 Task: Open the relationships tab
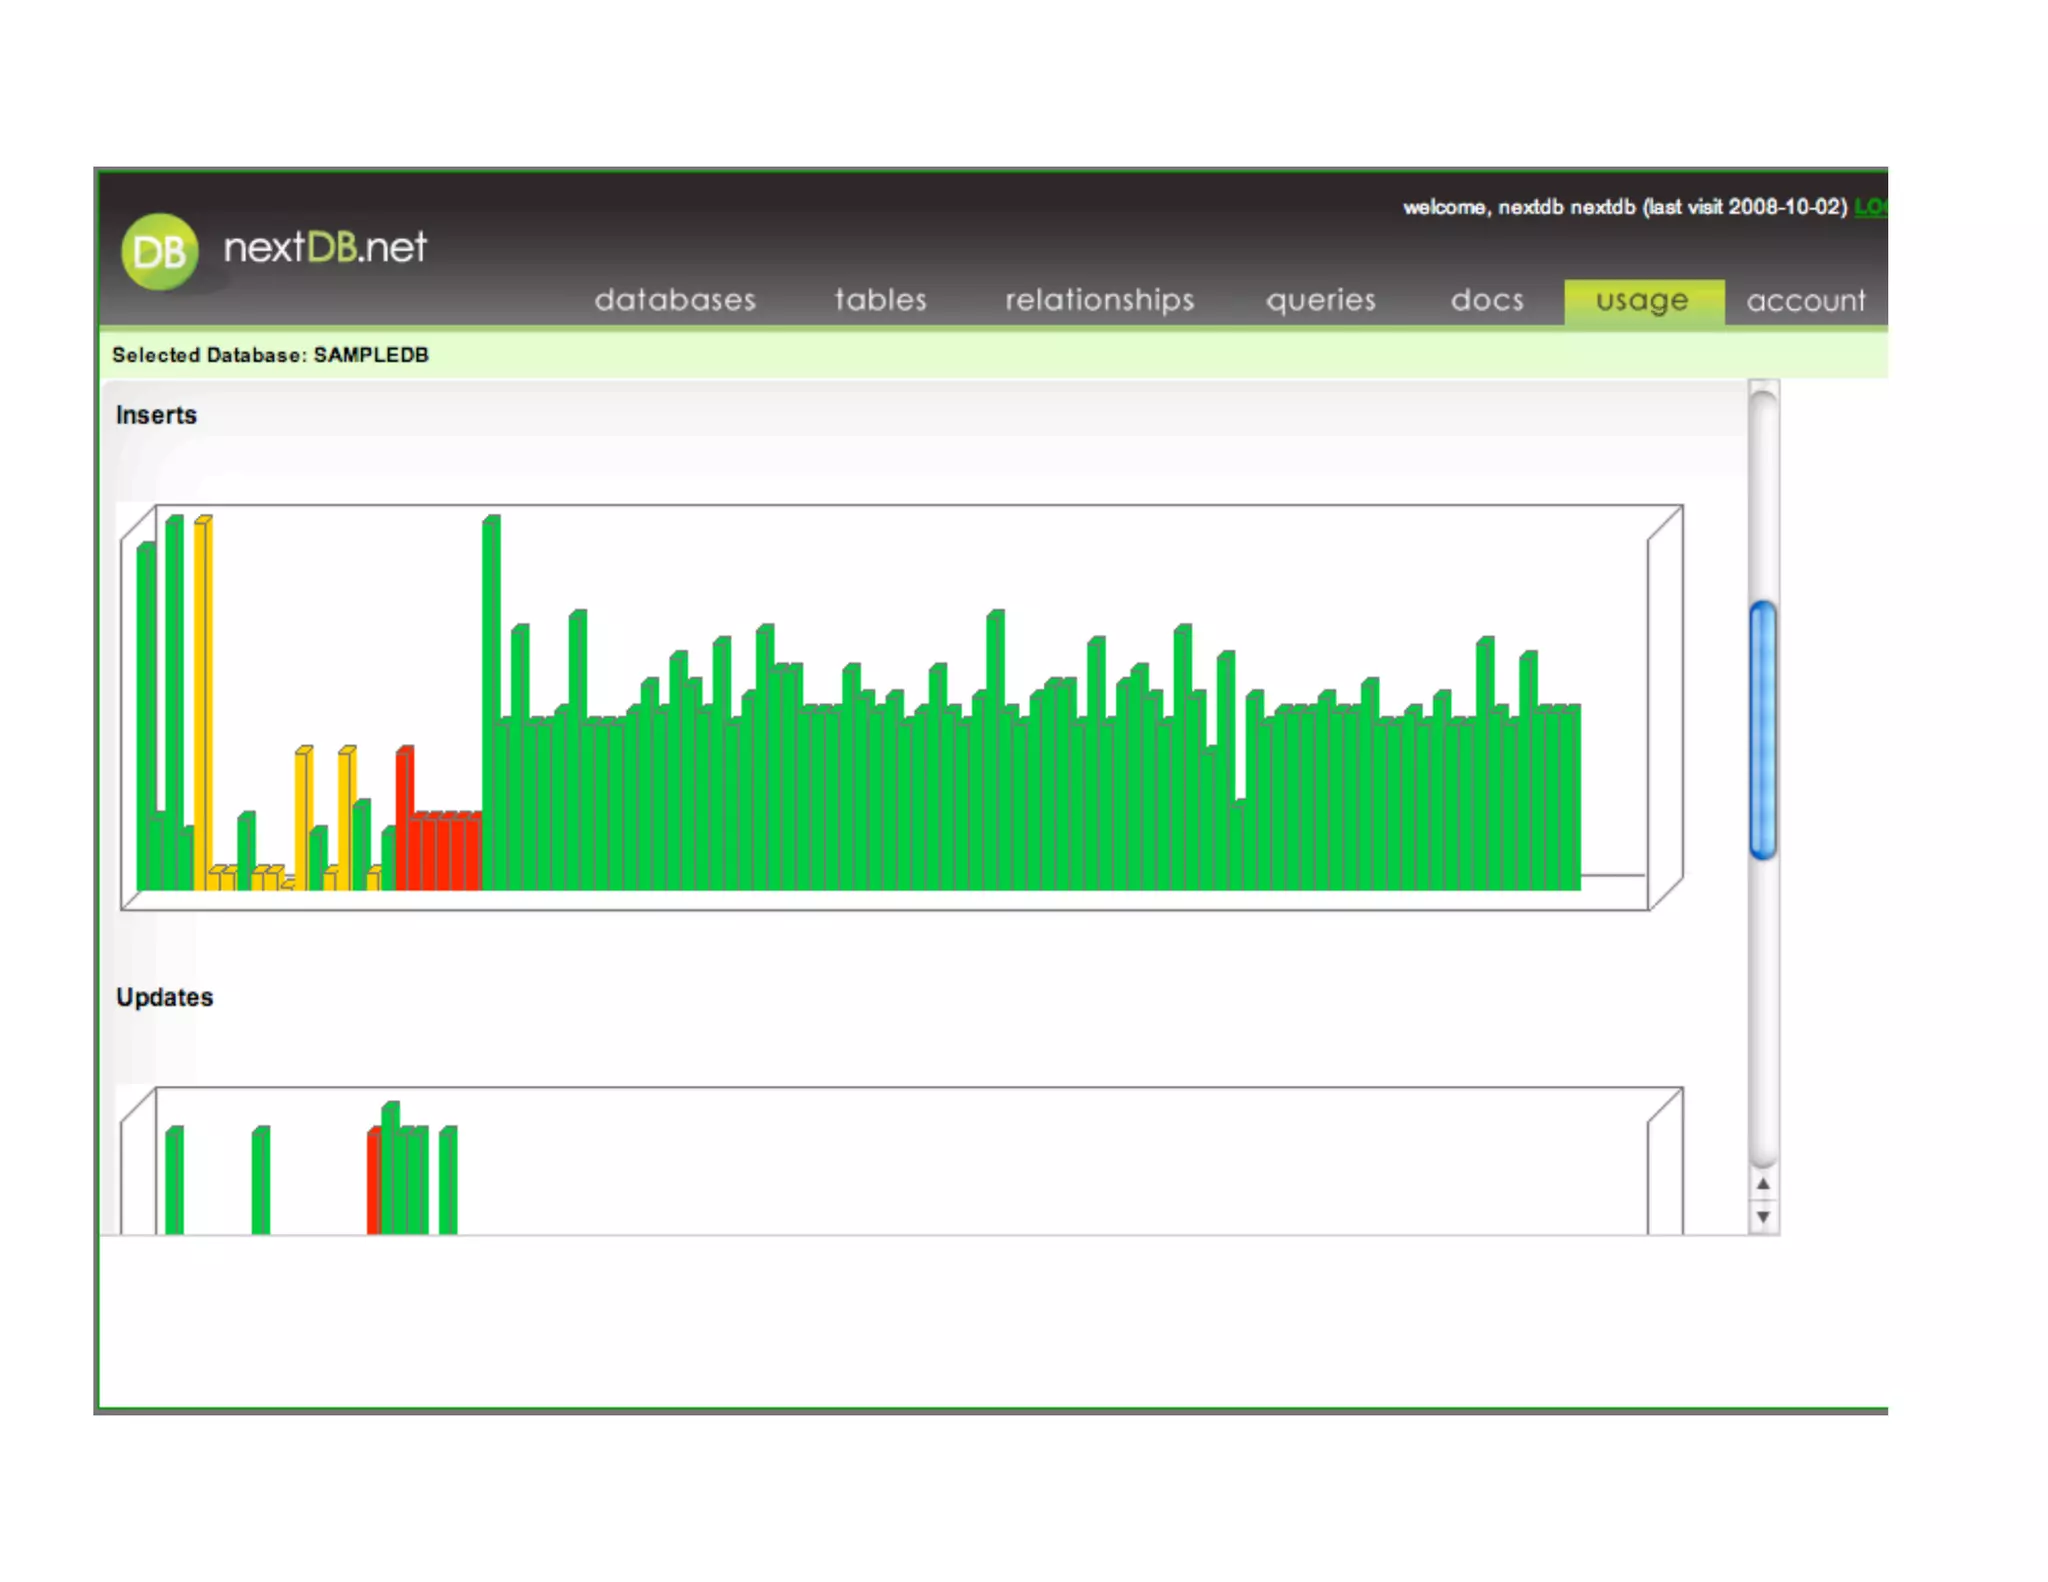tap(1099, 300)
